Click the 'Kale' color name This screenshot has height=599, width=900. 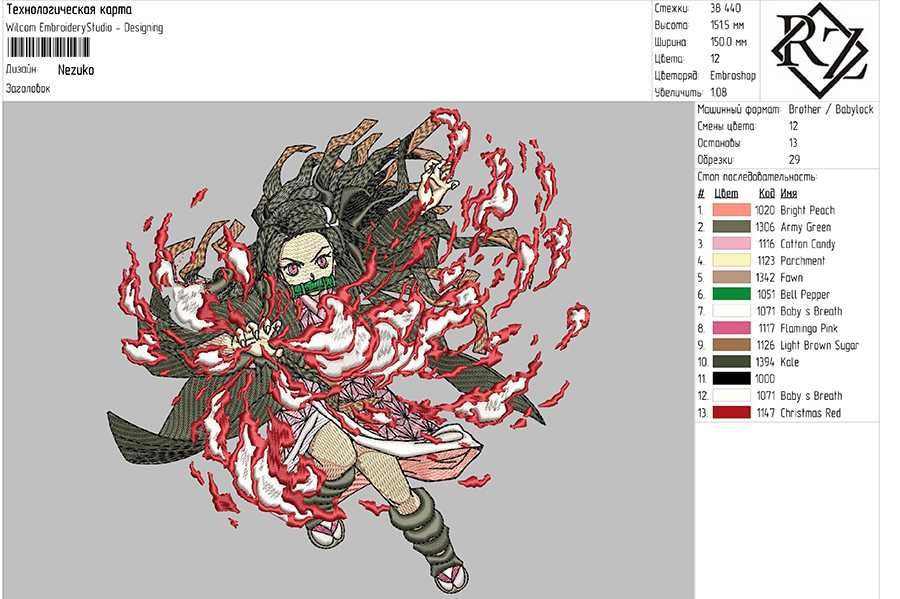[x=790, y=362]
